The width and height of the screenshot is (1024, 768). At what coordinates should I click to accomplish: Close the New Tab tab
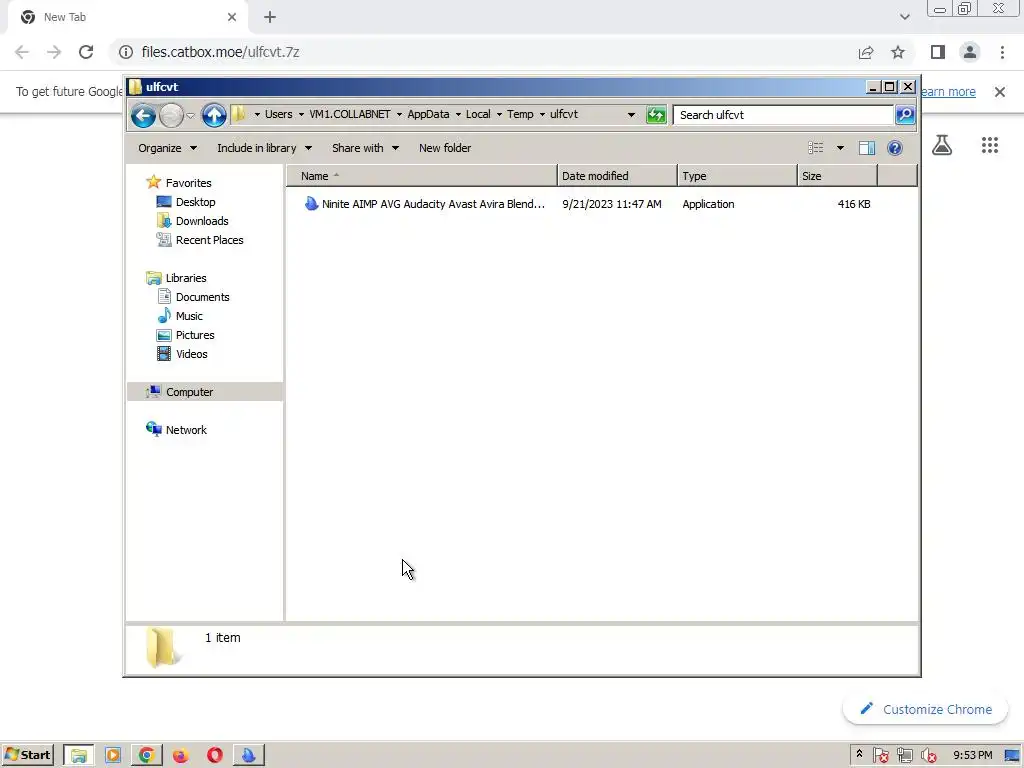tap(232, 17)
